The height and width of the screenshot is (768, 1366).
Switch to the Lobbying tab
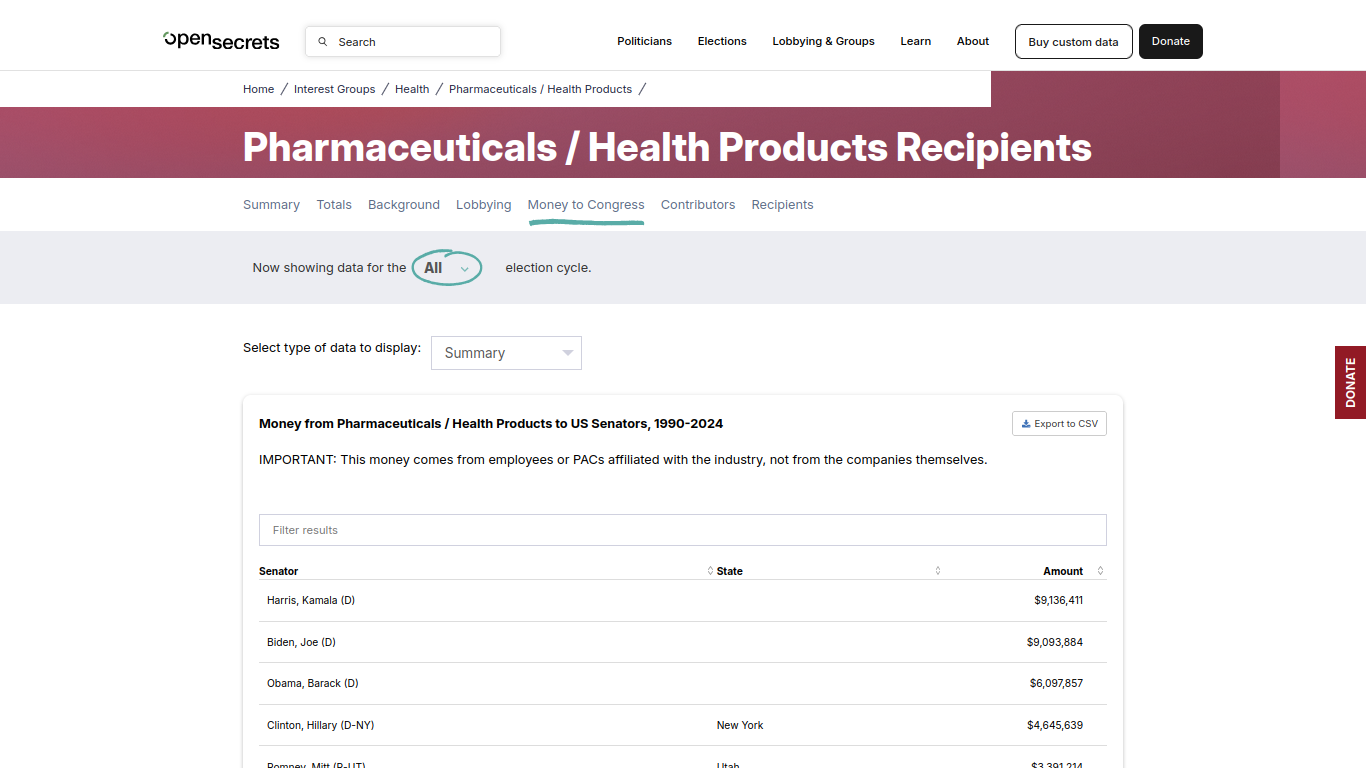483,204
